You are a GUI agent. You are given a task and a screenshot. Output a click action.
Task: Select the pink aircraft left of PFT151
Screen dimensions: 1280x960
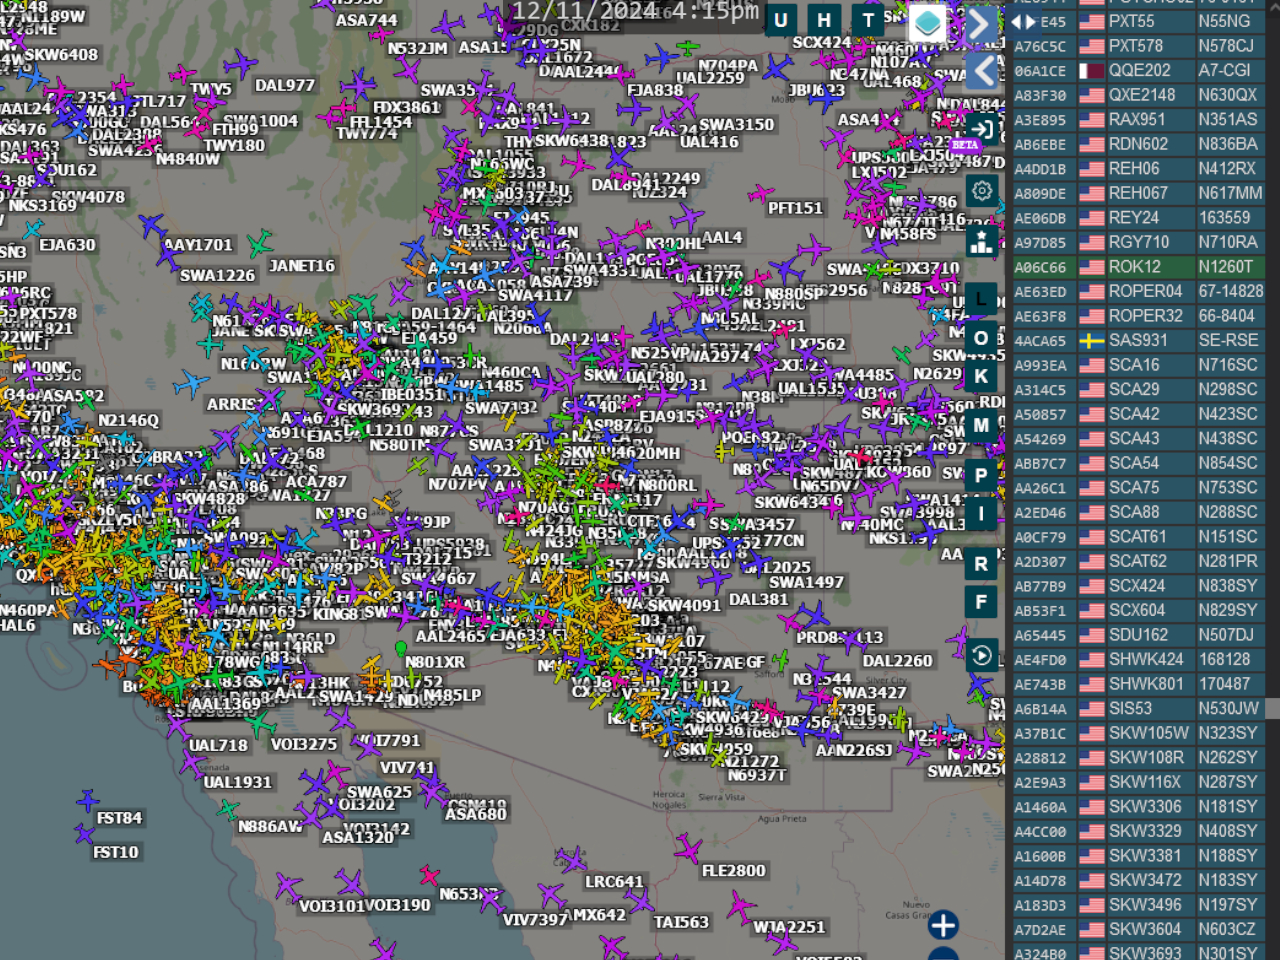tap(761, 193)
